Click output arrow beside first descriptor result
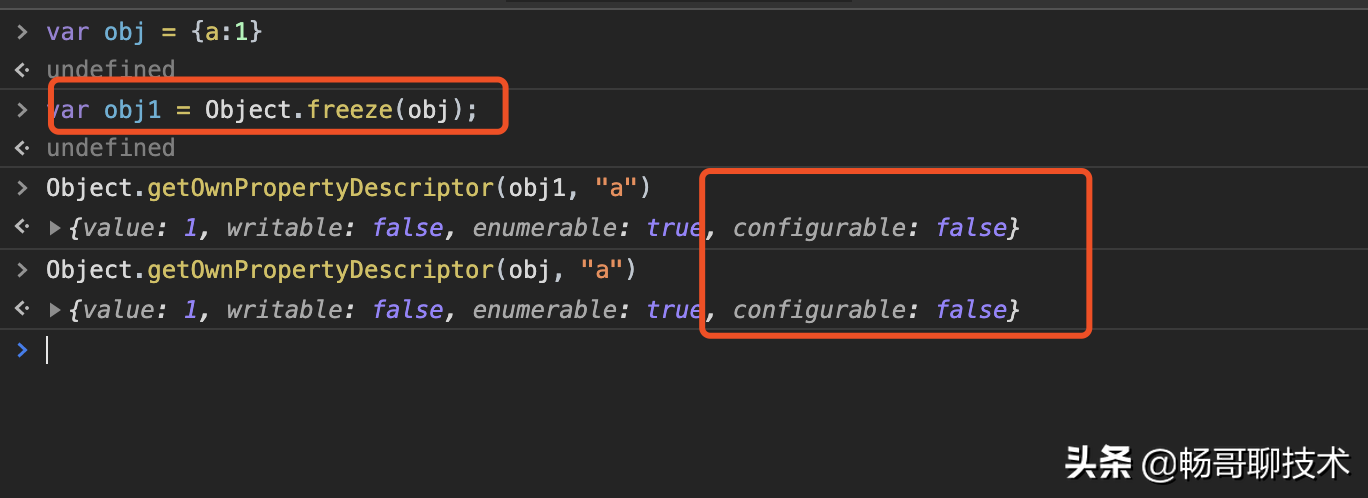1368x498 pixels. [22, 228]
